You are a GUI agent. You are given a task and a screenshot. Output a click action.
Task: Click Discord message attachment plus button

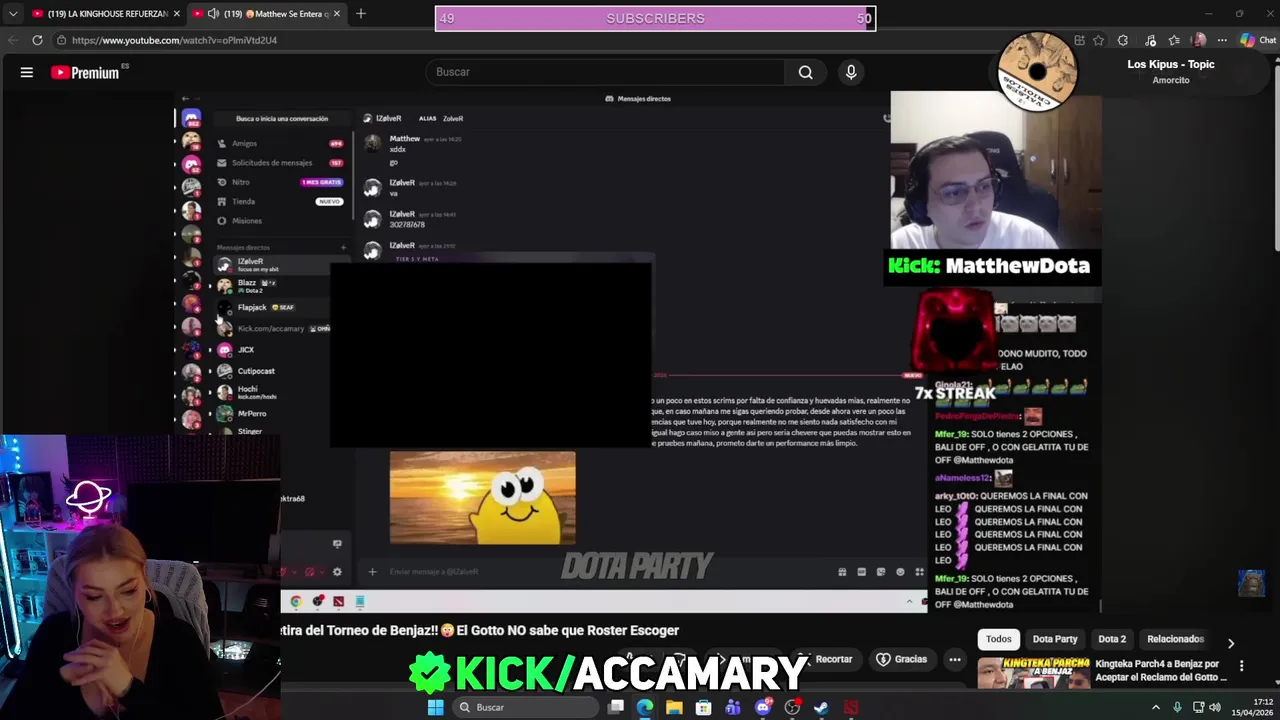372,572
